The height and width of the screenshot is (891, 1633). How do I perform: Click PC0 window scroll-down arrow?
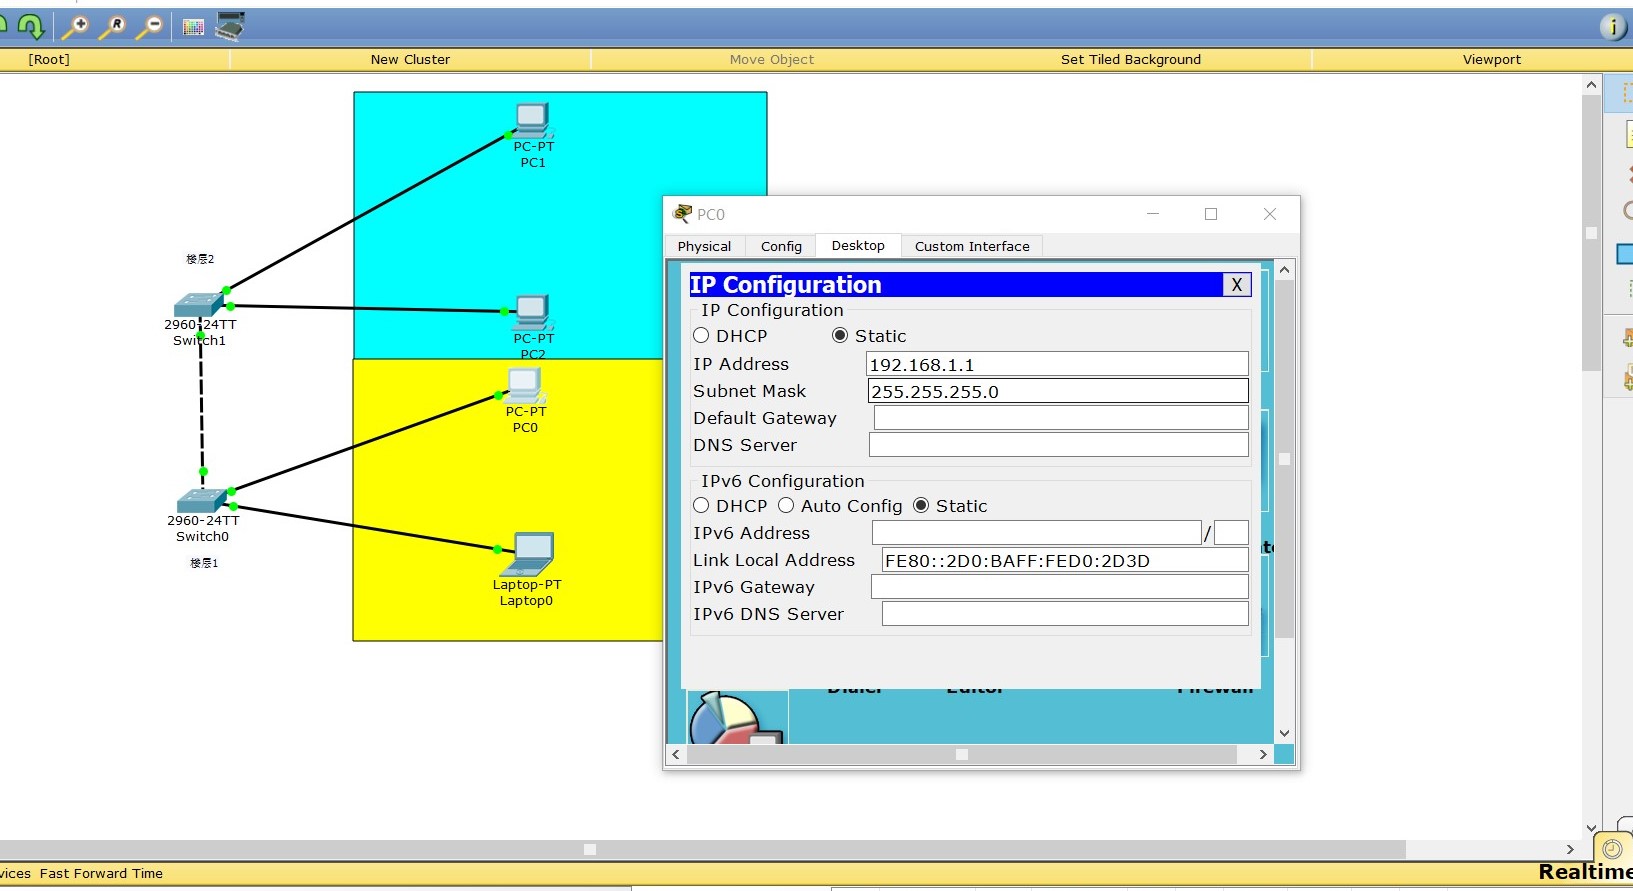click(1285, 733)
